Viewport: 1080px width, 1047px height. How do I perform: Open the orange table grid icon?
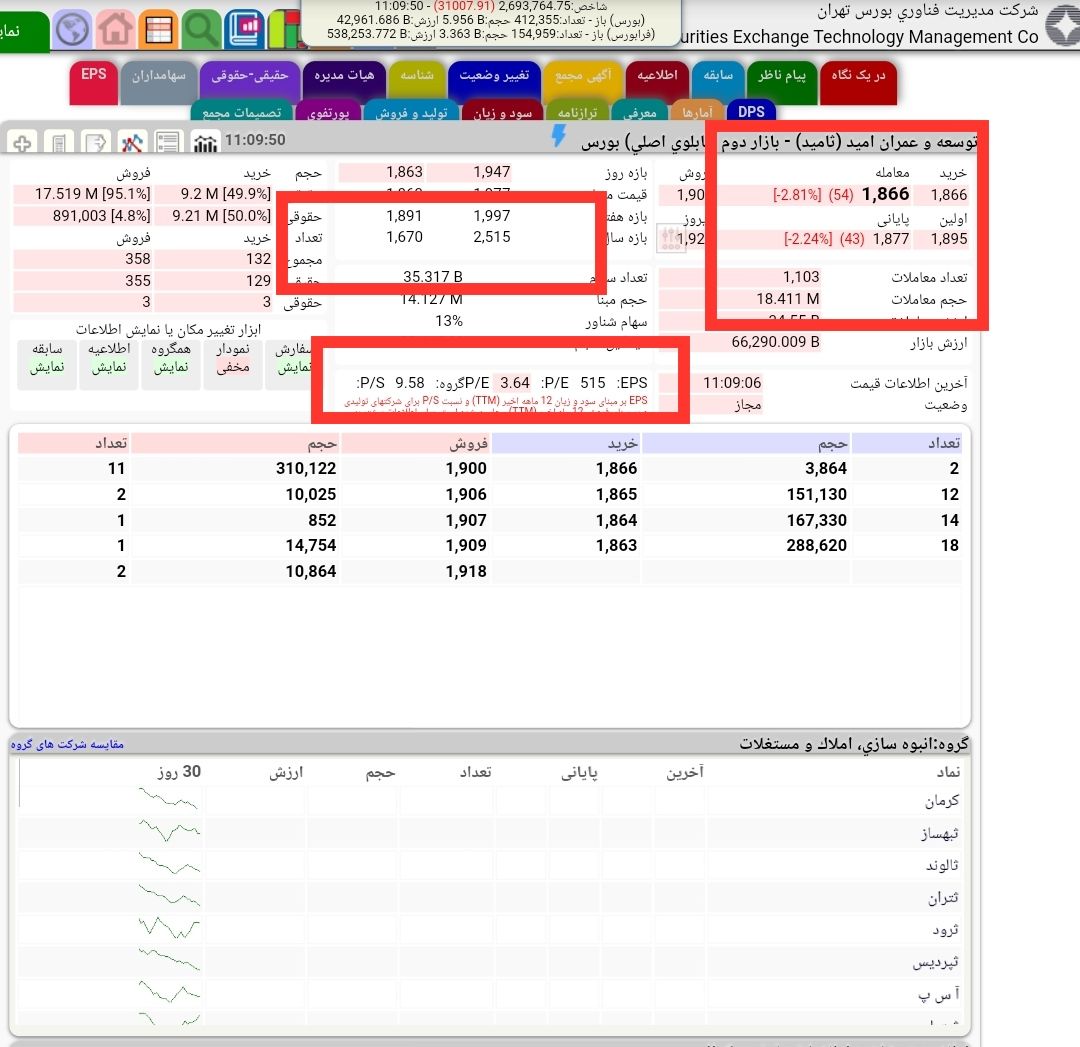pos(158,30)
